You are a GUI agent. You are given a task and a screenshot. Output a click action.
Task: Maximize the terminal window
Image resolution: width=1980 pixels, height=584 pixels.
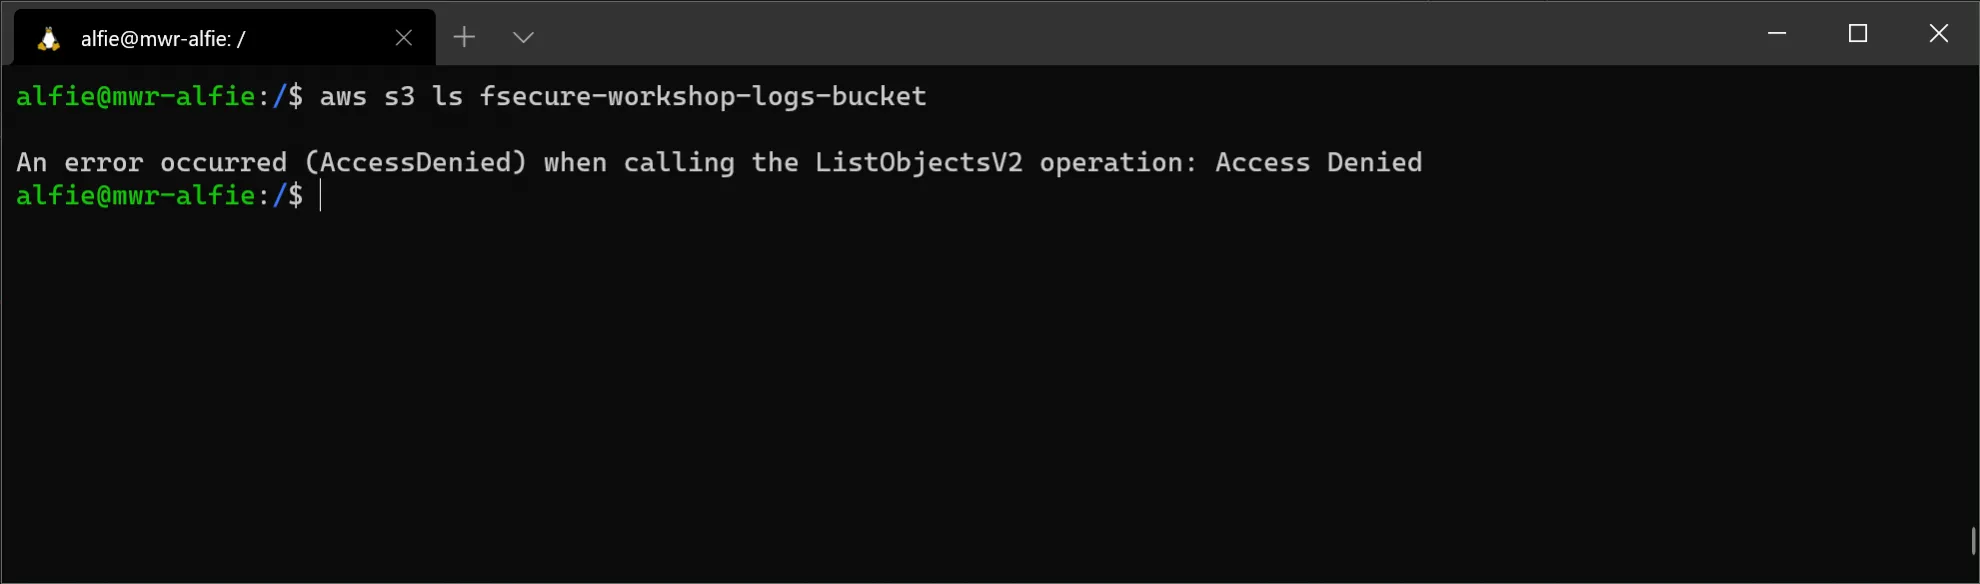[1858, 33]
